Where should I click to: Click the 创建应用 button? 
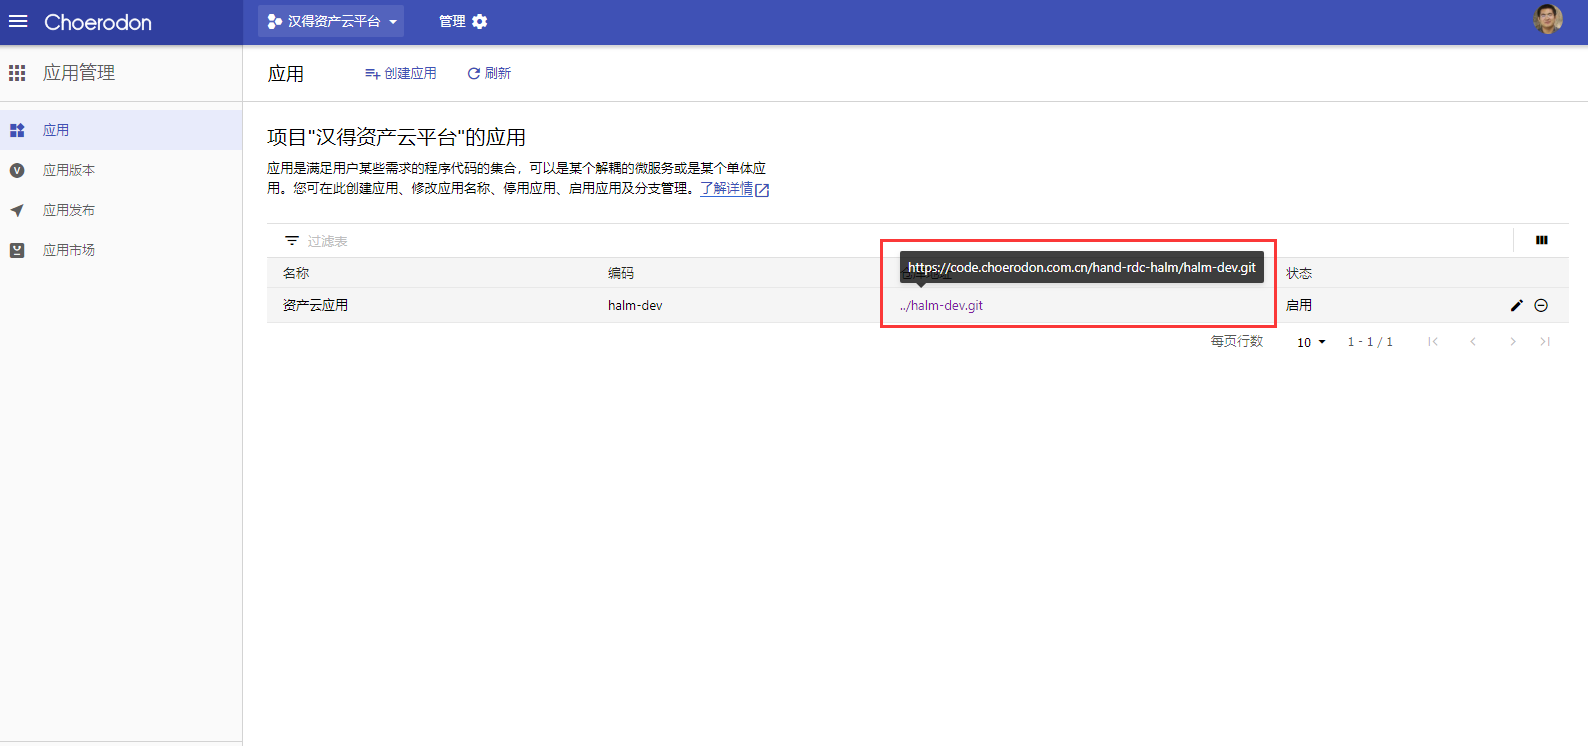401,73
